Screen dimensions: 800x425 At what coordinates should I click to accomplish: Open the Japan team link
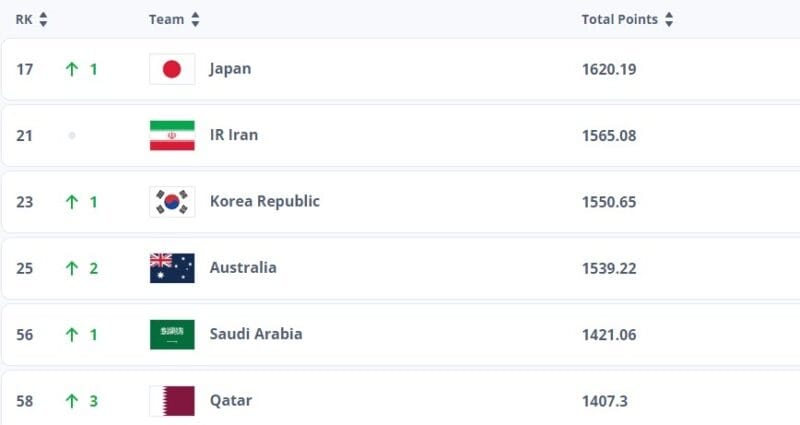[x=230, y=69]
